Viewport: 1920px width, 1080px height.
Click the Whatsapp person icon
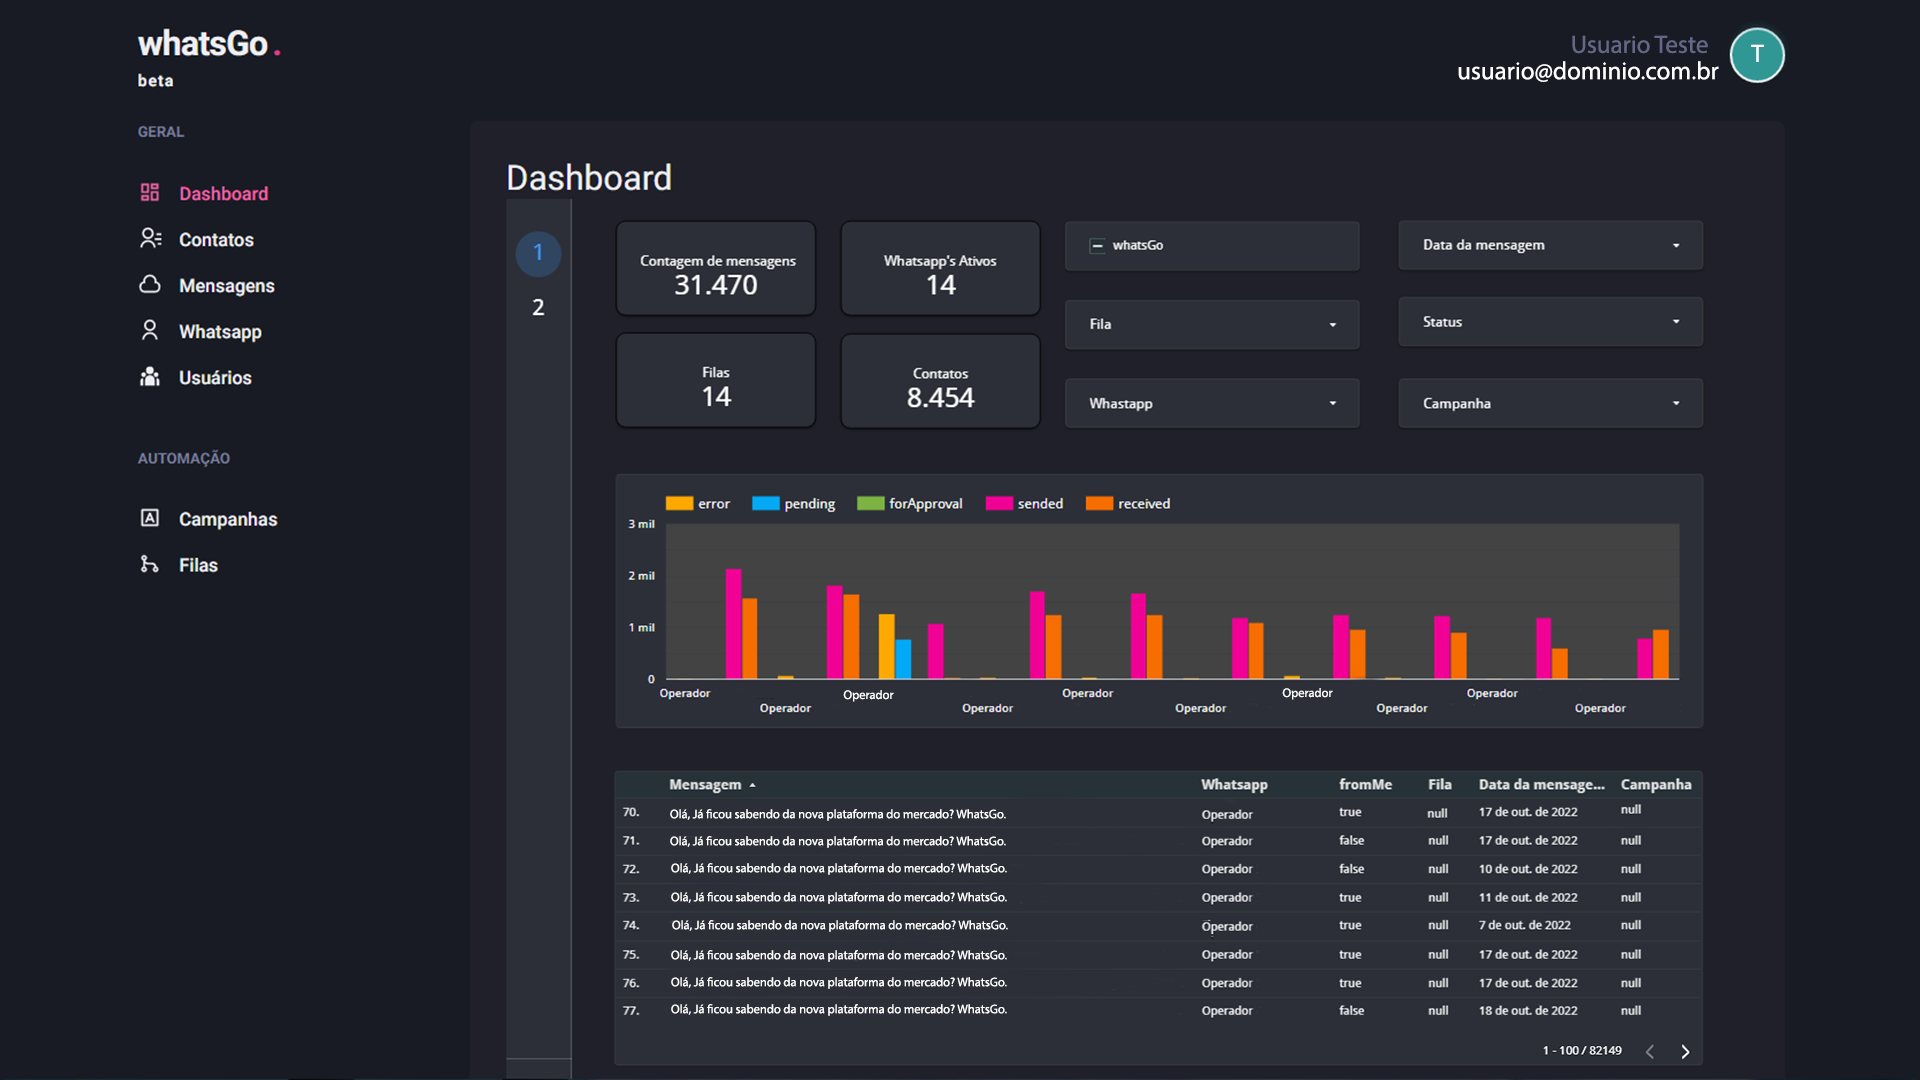click(x=150, y=330)
